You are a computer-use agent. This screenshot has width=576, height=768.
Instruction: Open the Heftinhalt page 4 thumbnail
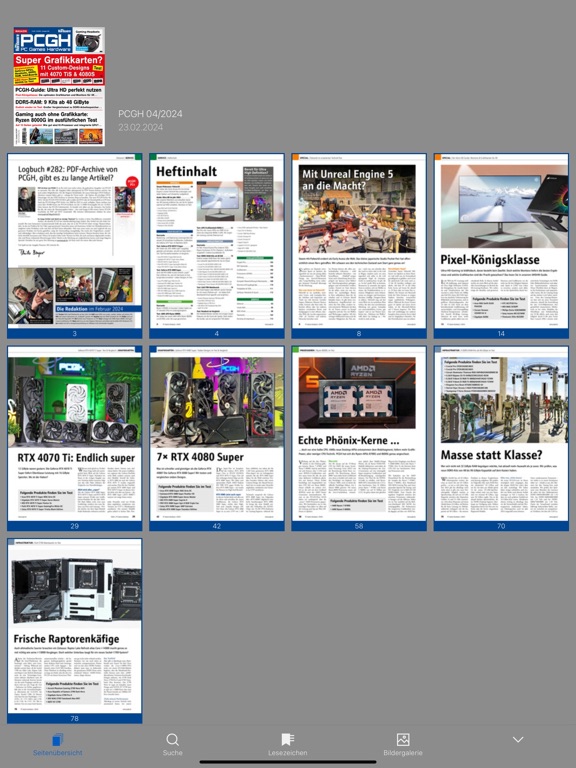click(x=217, y=246)
